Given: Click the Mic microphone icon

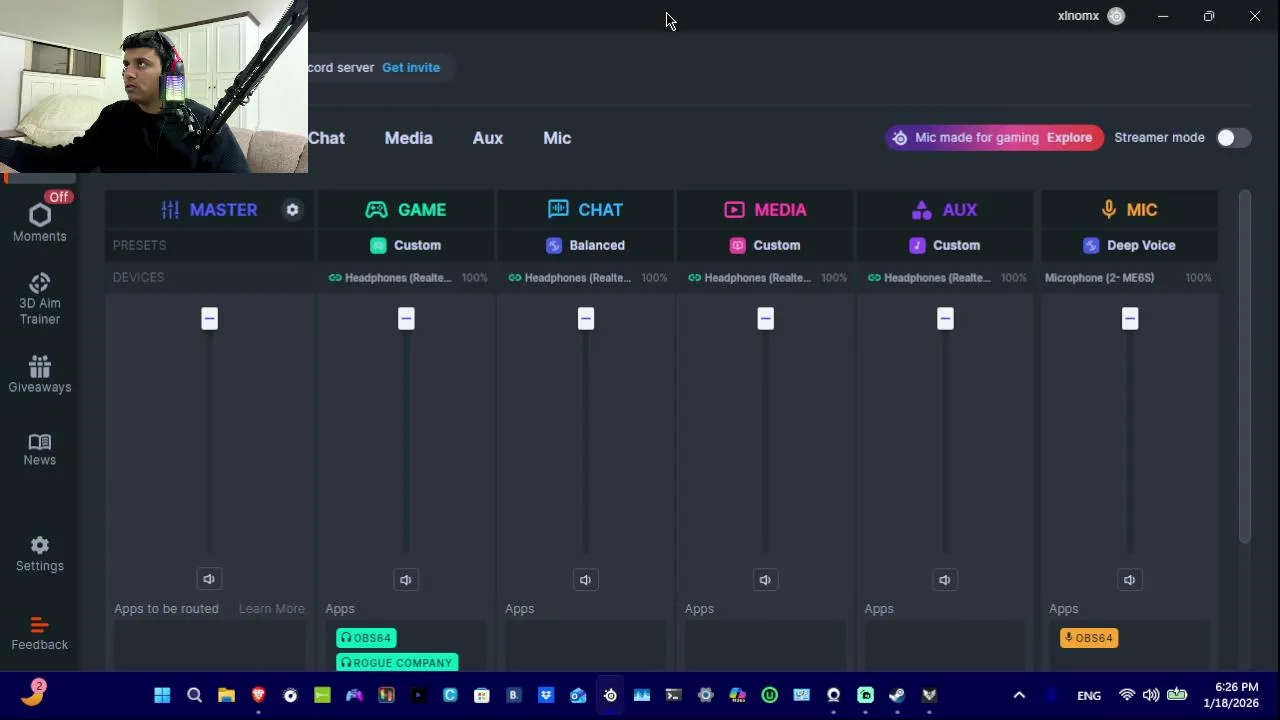Looking at the screenshot, I should point(1109,210).
